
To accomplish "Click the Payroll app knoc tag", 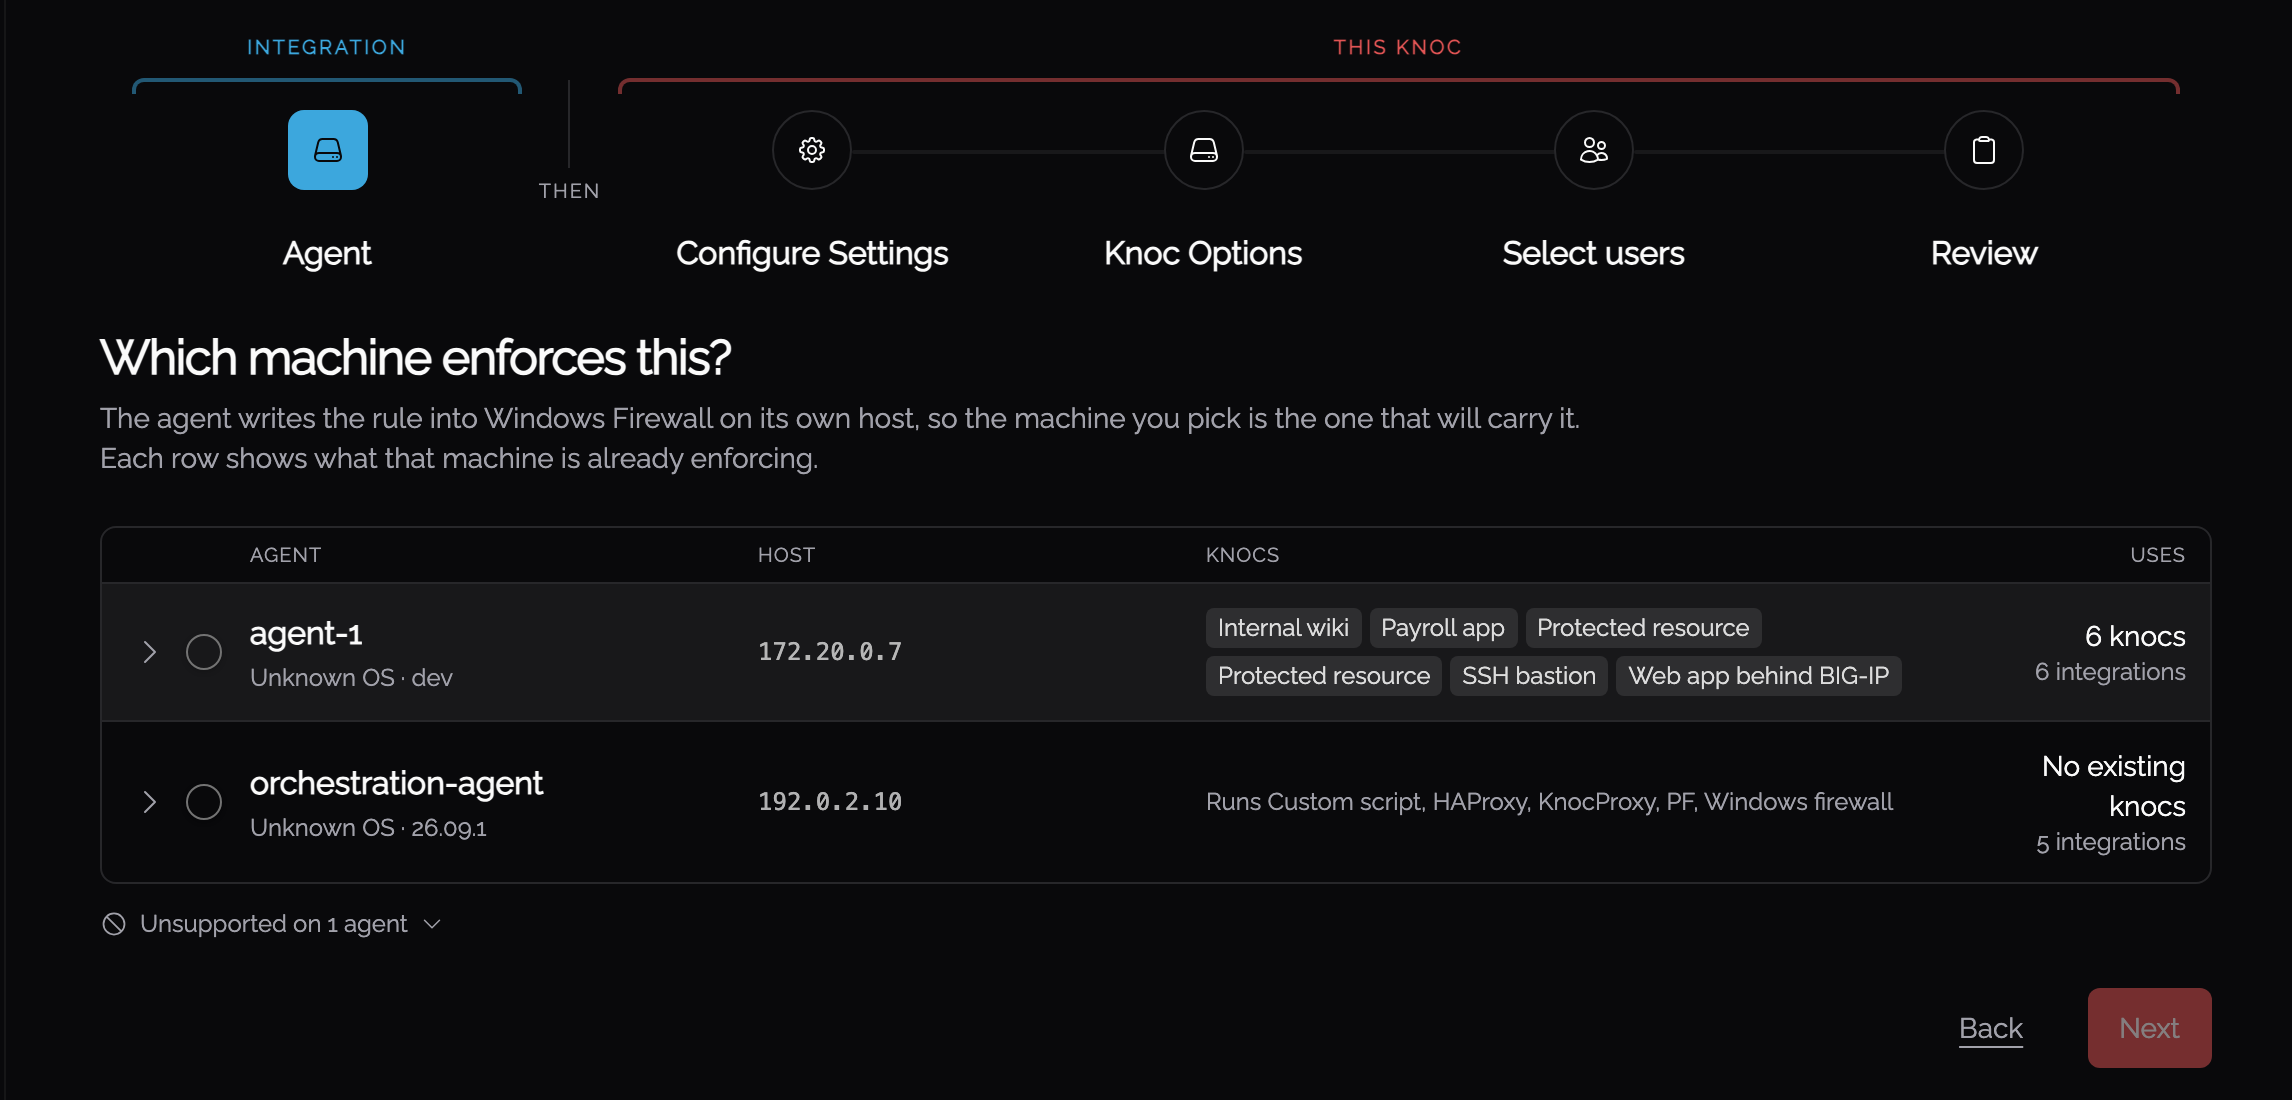I will tap(1443, 628).
